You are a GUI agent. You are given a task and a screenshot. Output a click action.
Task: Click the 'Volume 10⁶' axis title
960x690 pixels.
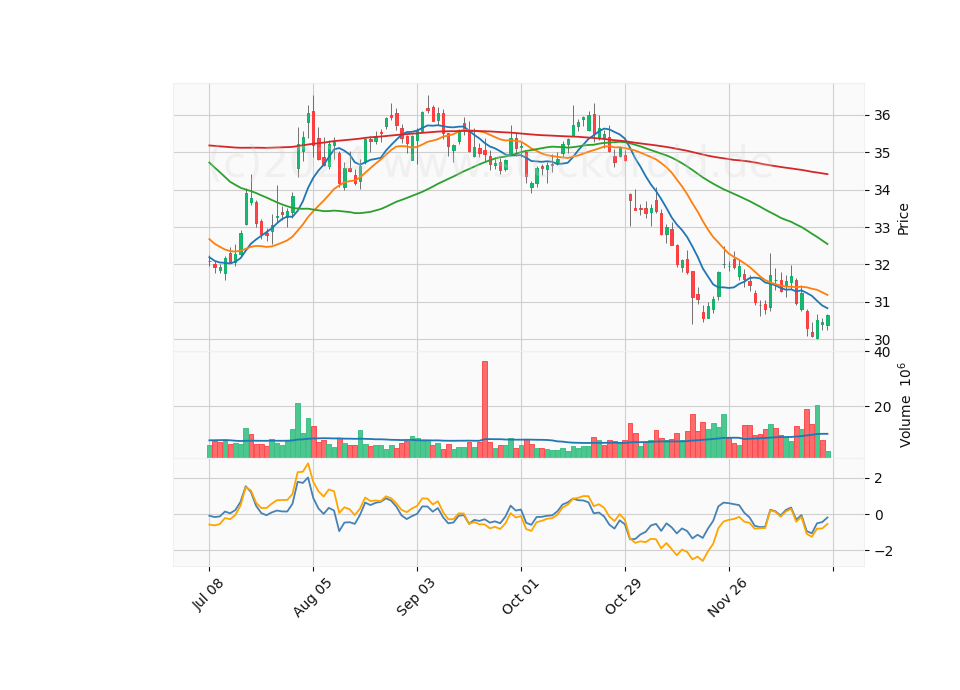(904, 405)
